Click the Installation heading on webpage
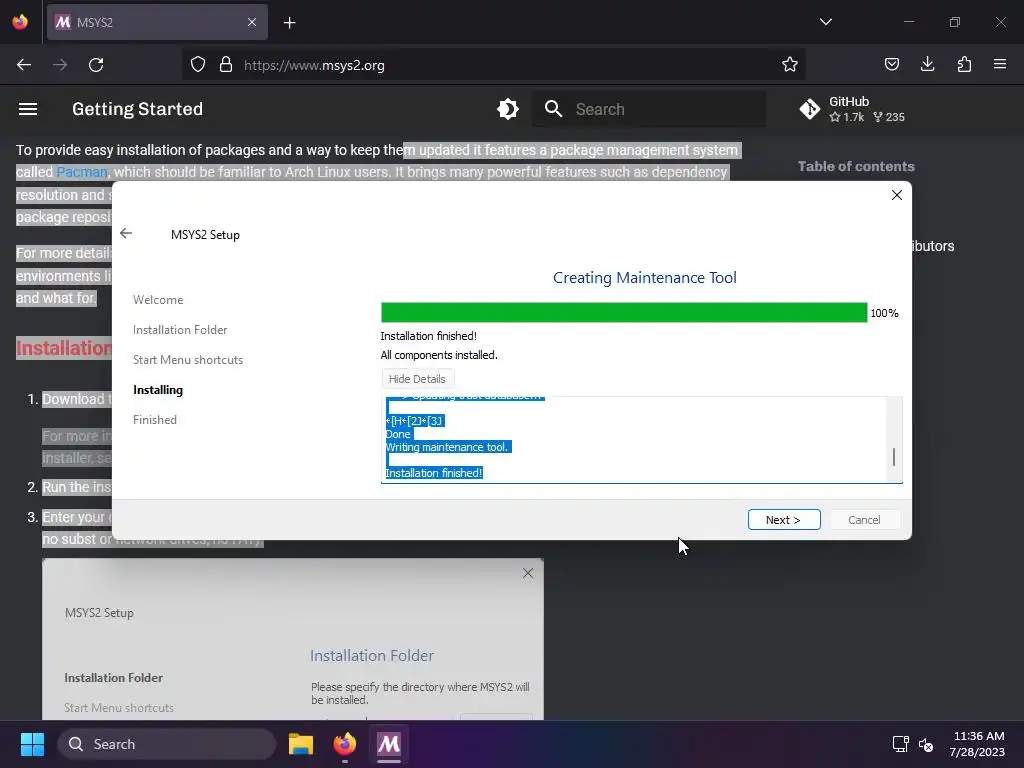Screen dimensions: 1024x768 tap(64, 348)
